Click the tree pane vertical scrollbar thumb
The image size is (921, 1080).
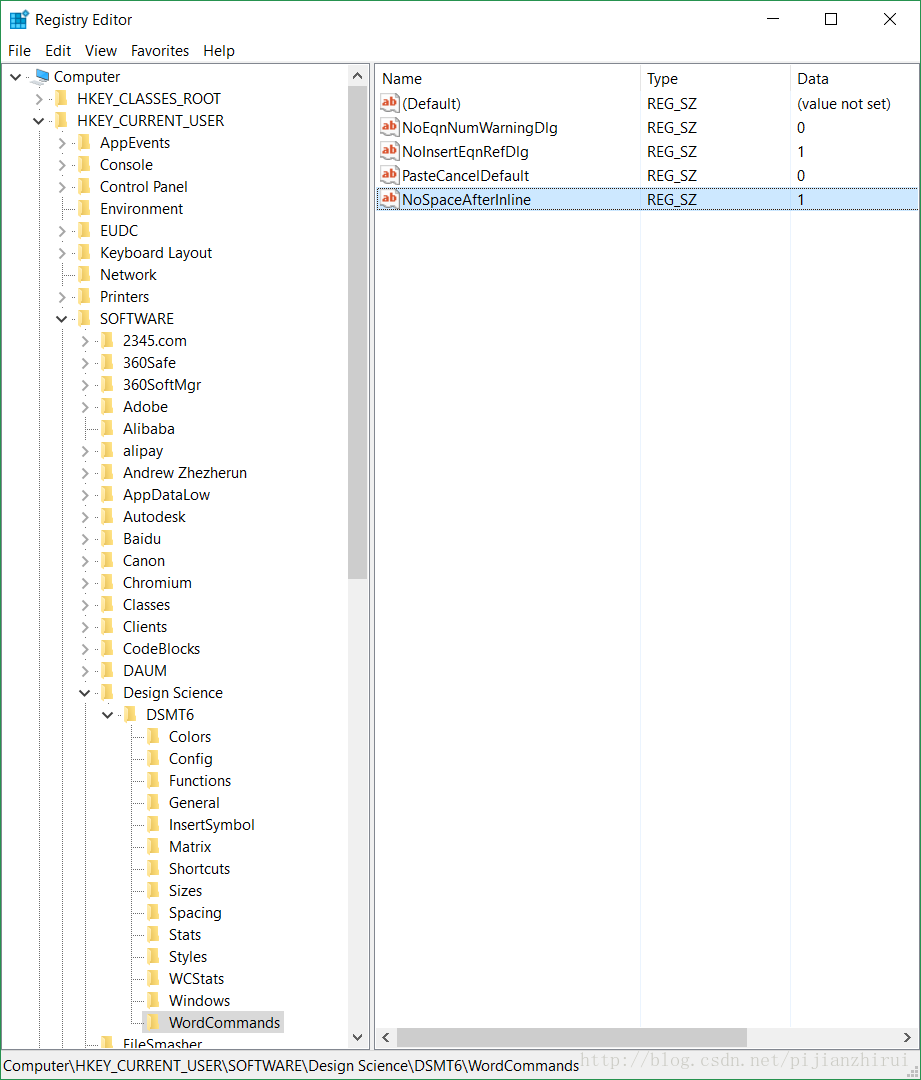point(358,332)
